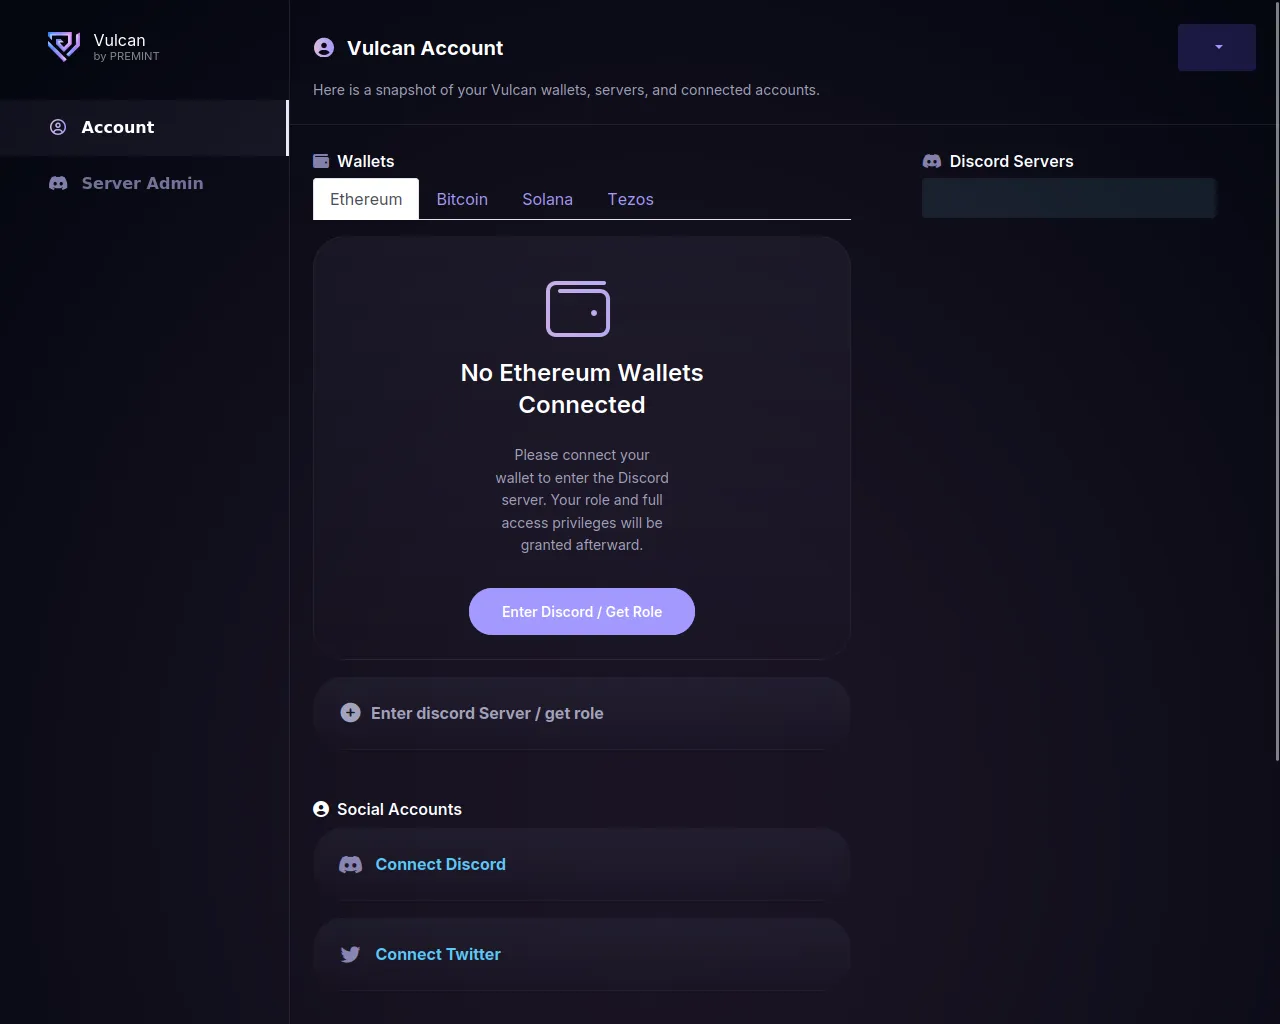The width and height of the screenshot is (1280, 1024).
Task: Click the Discord Servers loading placeholder bar
Action: click(x=1069, y=198)
